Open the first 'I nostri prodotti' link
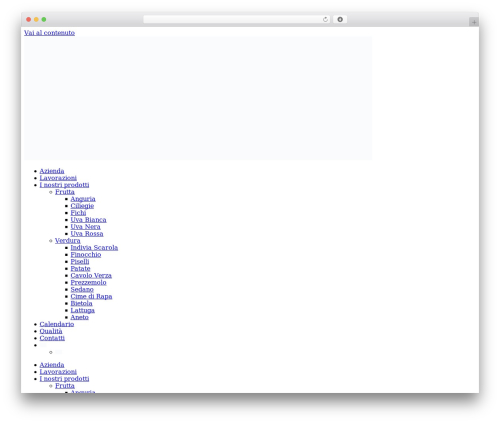The width and height of the screenshot is (500, 423). point(64,185)
